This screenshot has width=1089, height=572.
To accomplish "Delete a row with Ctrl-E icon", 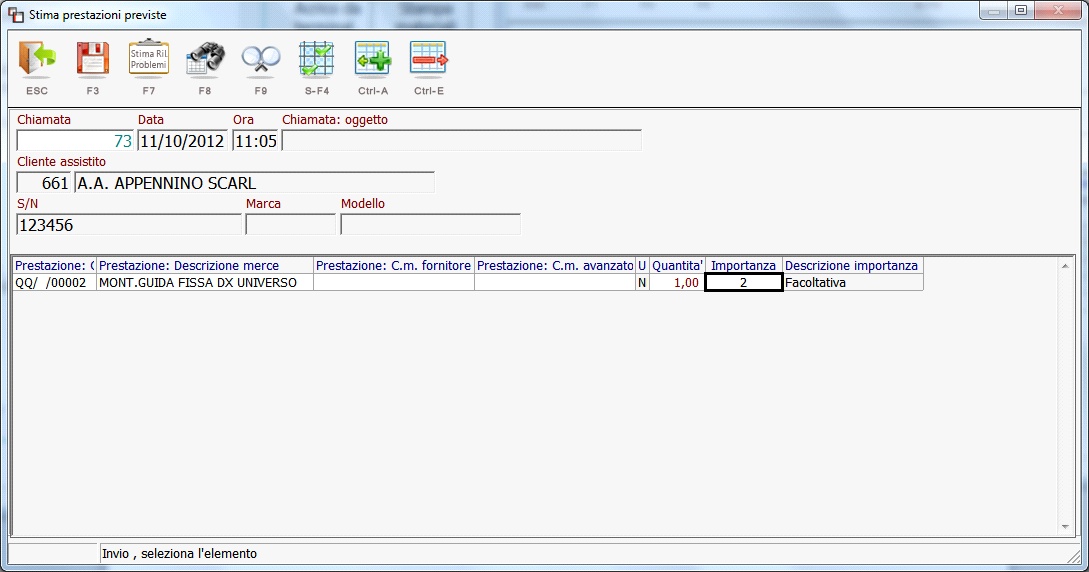I will click(x=429, y=59).
